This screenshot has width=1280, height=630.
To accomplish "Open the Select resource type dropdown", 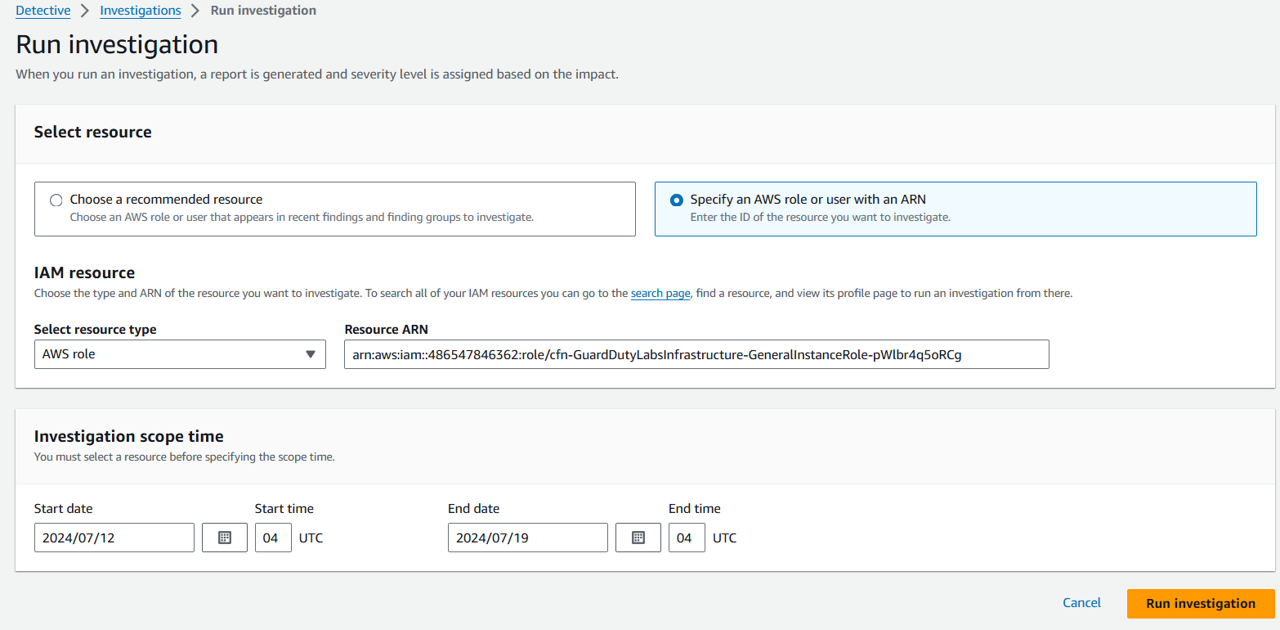I will pos(180,354).
